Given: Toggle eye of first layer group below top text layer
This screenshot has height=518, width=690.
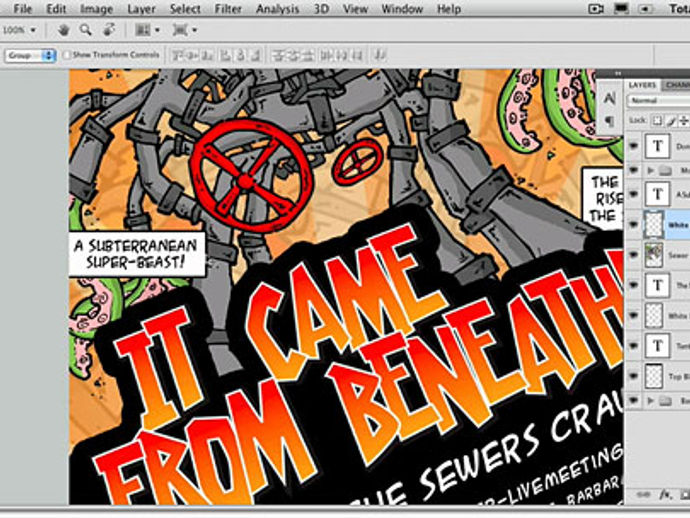Looking at the screenshot, I should 634,170.
